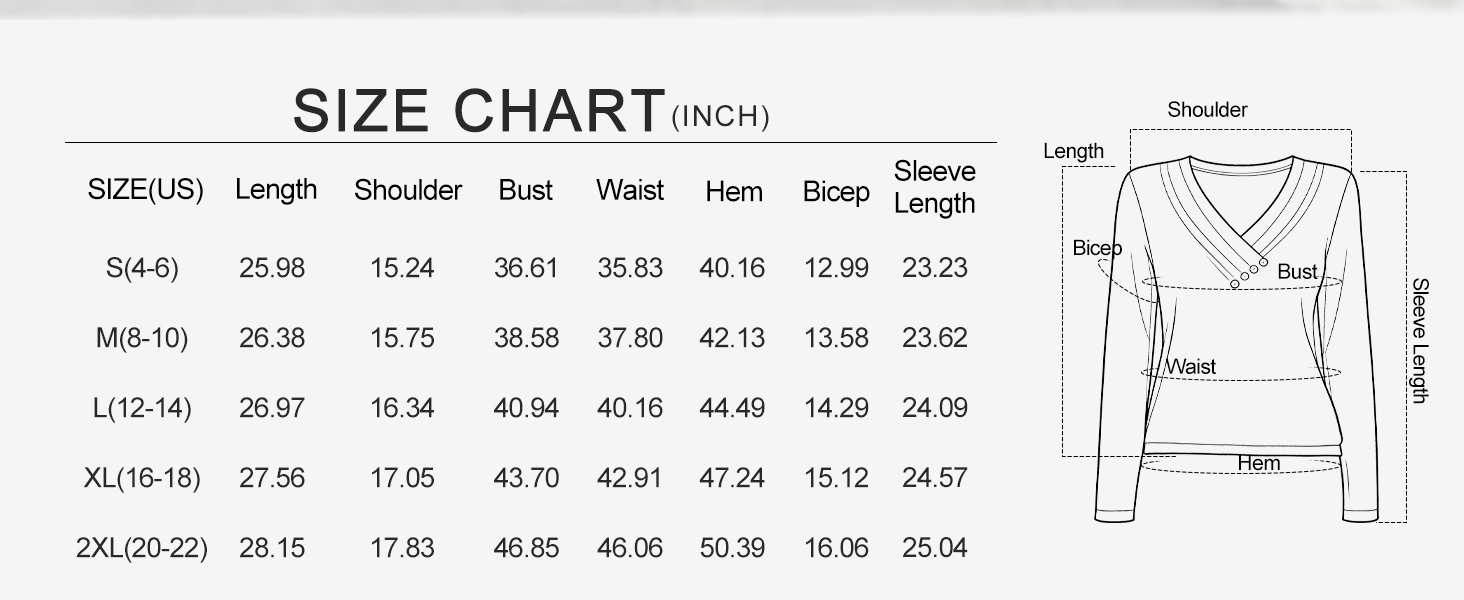Click the M(8-10) size row label
The height and width of the screenshot is (600, 1464).
142,338
